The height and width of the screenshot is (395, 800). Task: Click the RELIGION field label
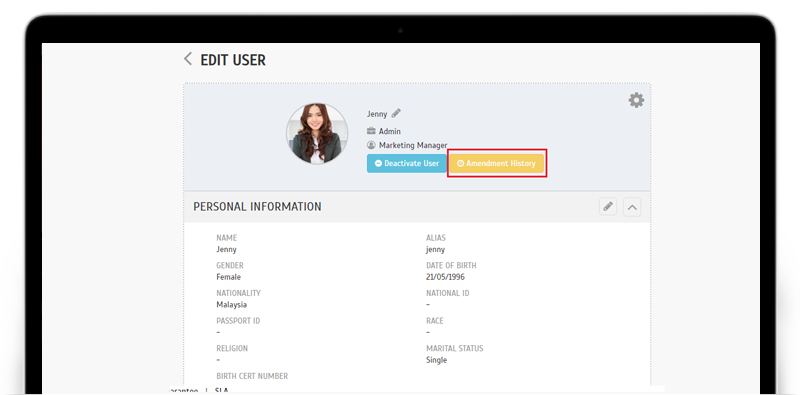point(232,348)
